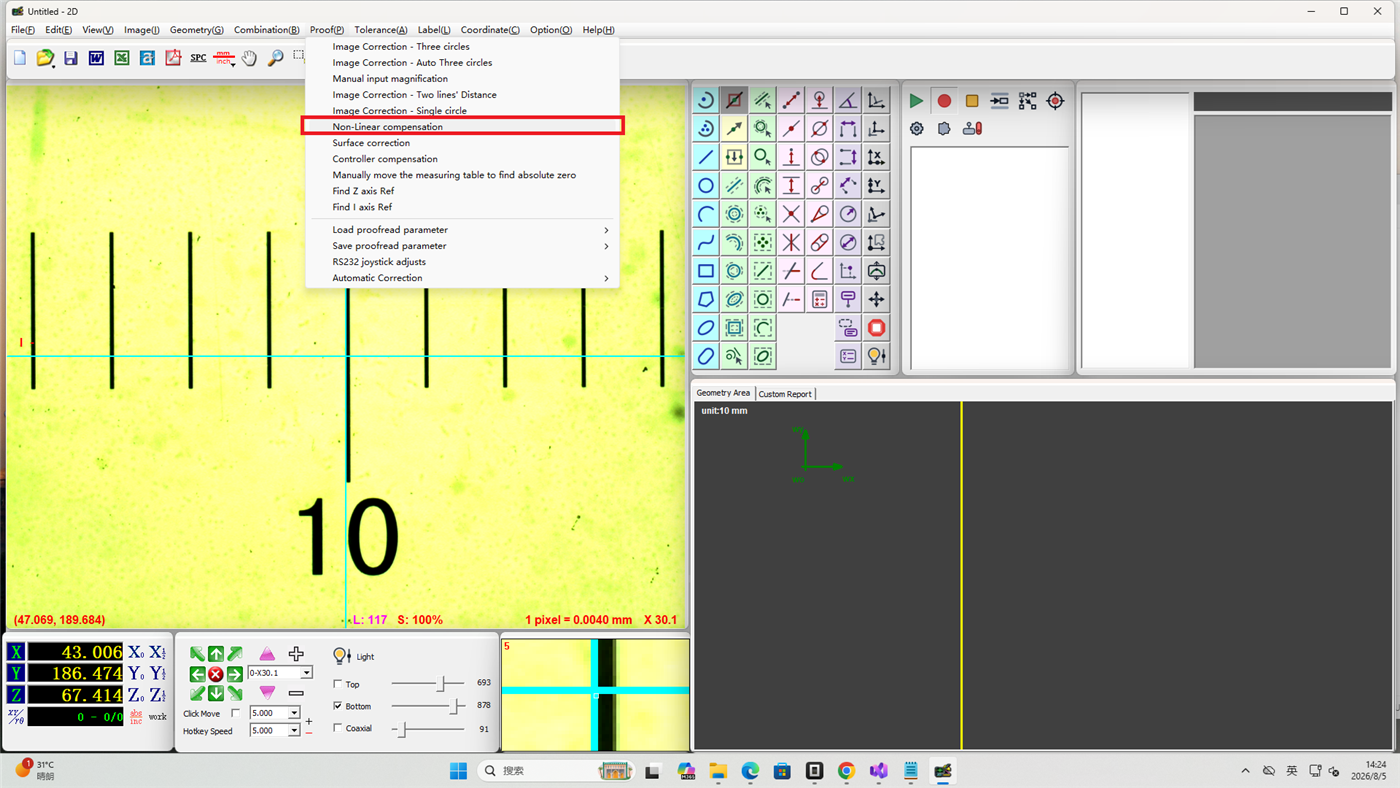This screenshot has width=1400, height=788.
Task: Switch to the Custom Report tab
Action: (785, 394)
